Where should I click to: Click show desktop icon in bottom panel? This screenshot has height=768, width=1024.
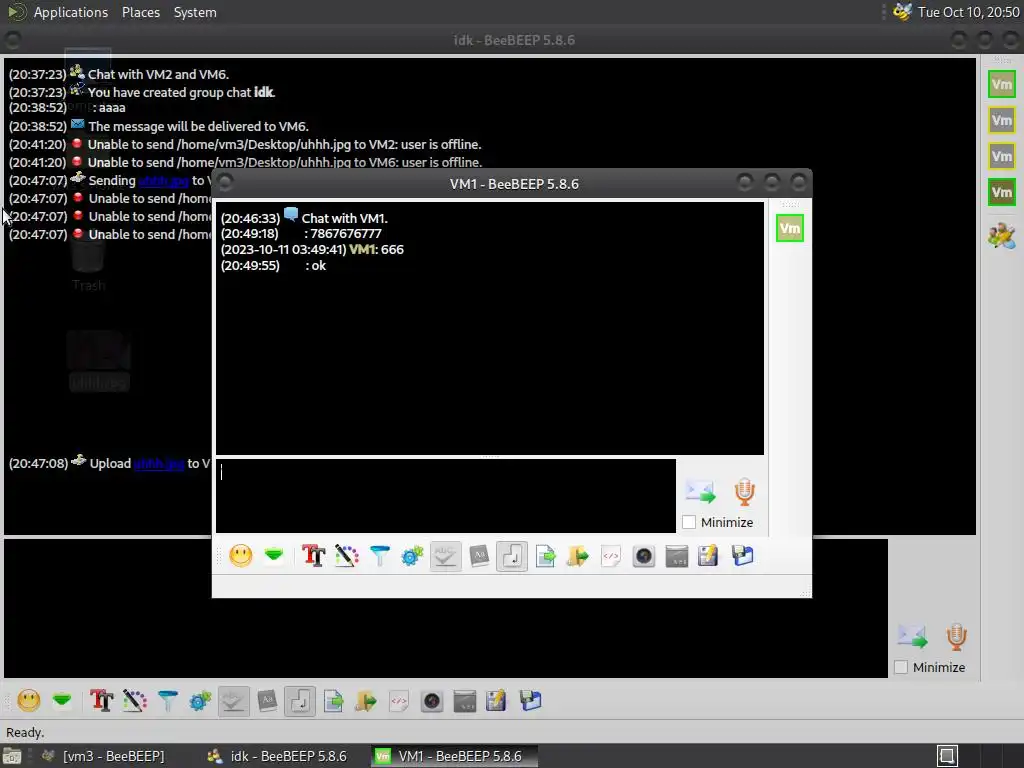tap(11, 756)
